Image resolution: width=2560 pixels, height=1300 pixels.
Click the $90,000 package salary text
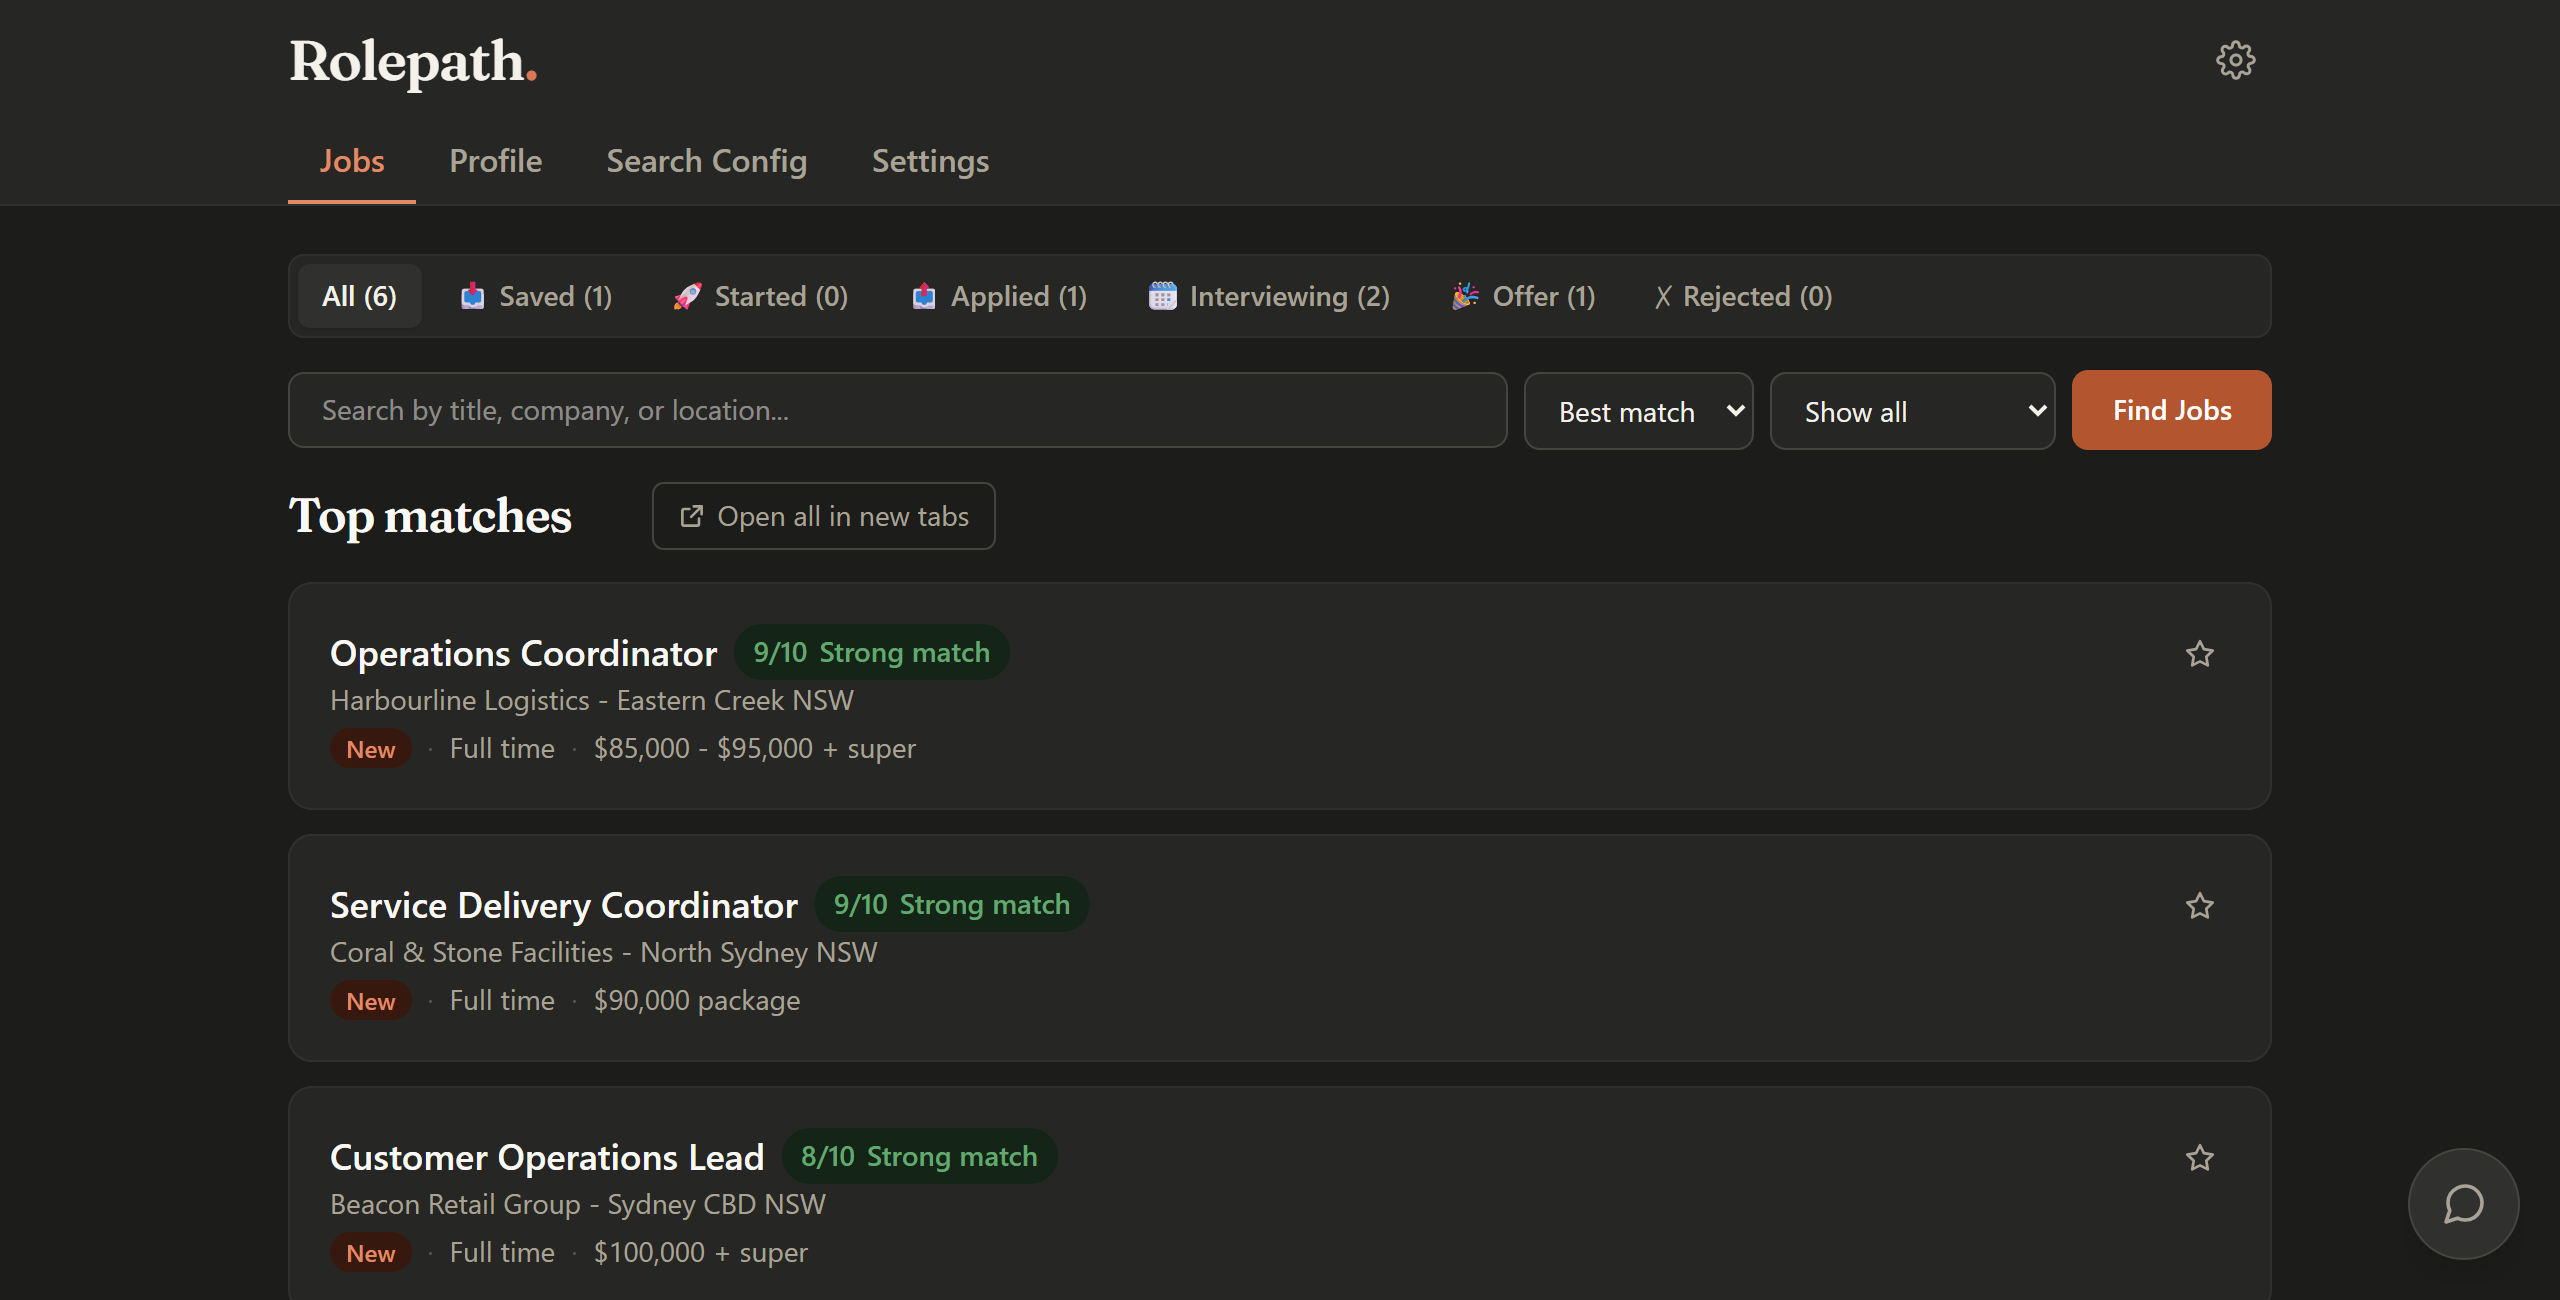coord(697,1000)
